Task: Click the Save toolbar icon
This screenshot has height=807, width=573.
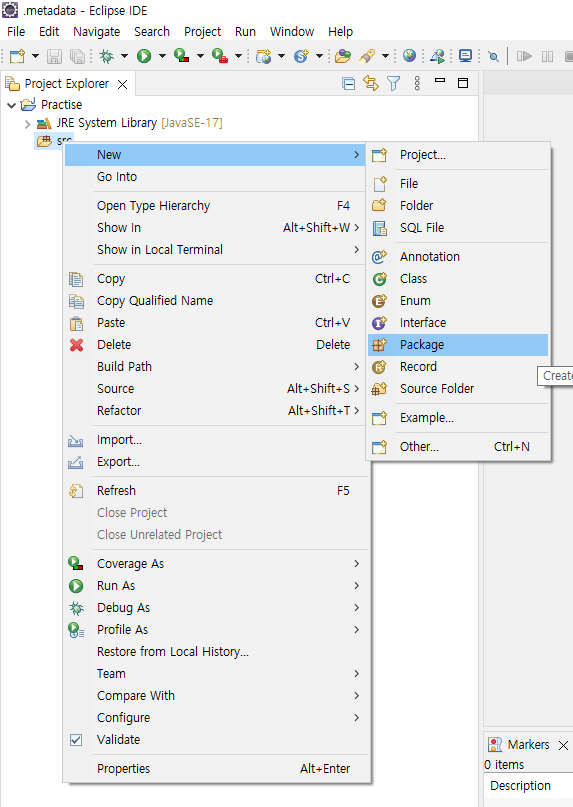Action: [54, 56]
